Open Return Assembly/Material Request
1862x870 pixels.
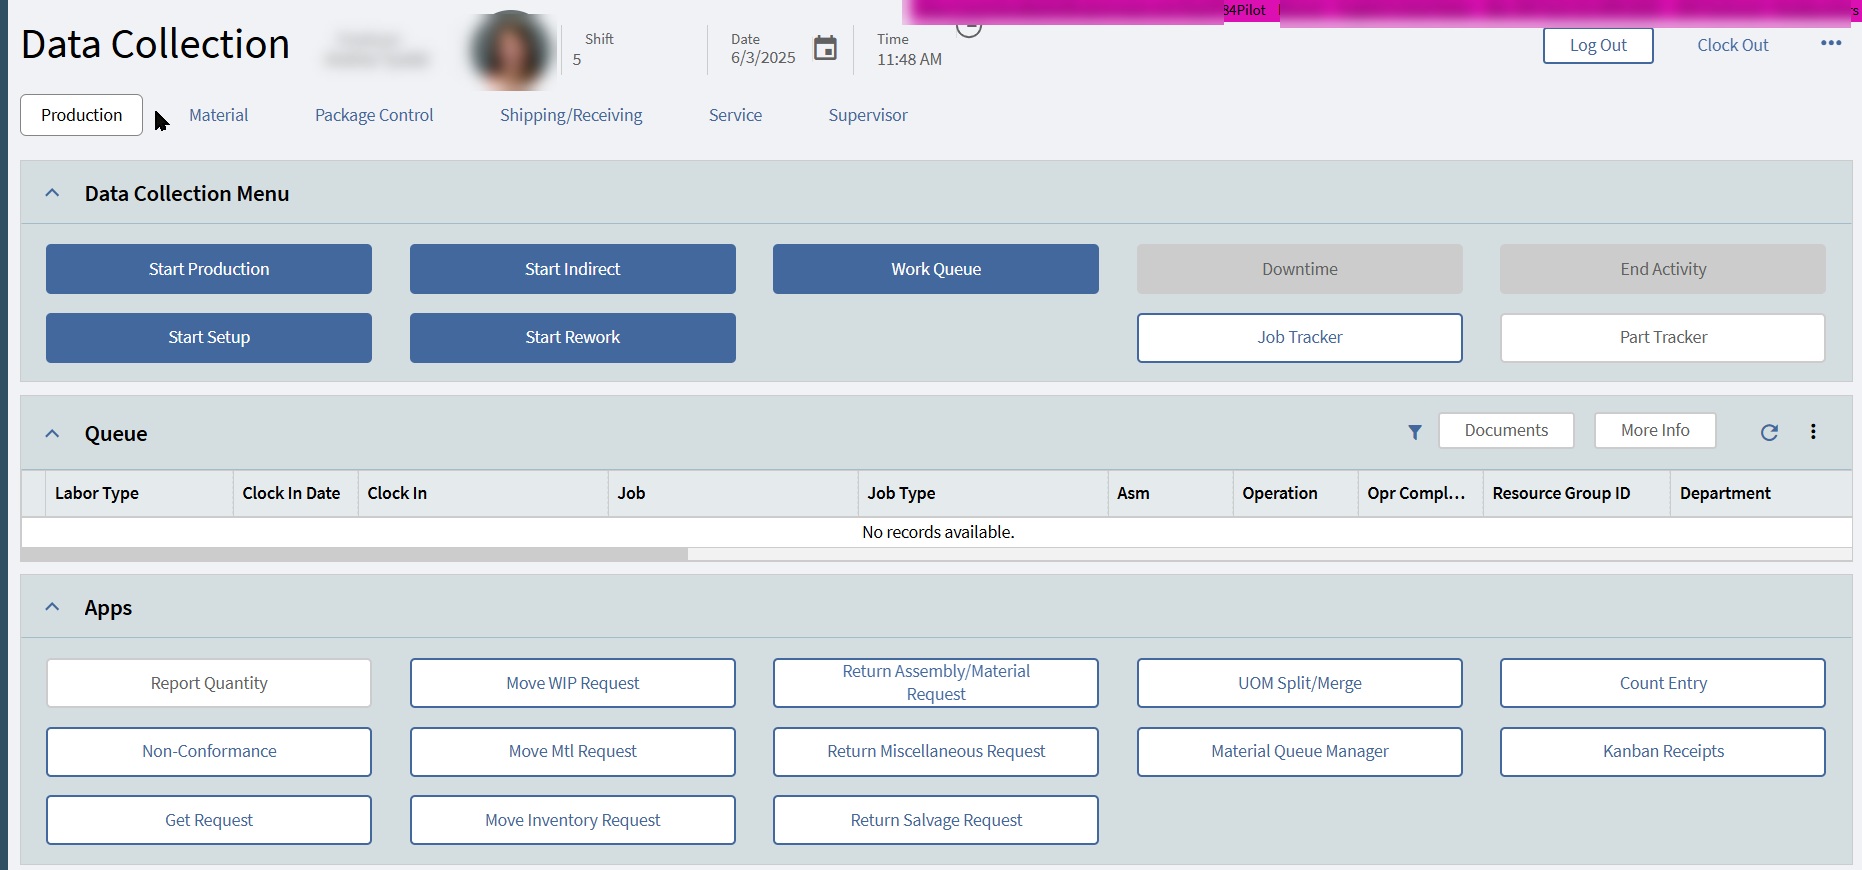[936, 683]
